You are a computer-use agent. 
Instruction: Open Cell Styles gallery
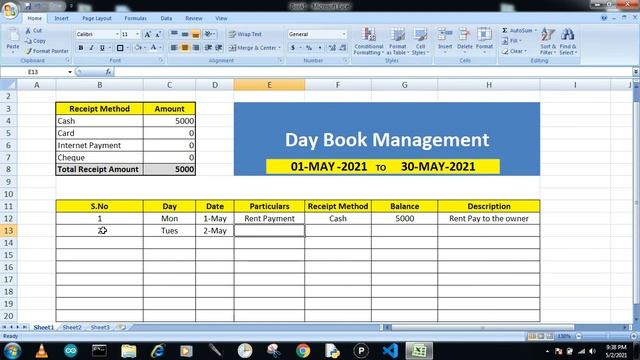[x=420, y=41]
